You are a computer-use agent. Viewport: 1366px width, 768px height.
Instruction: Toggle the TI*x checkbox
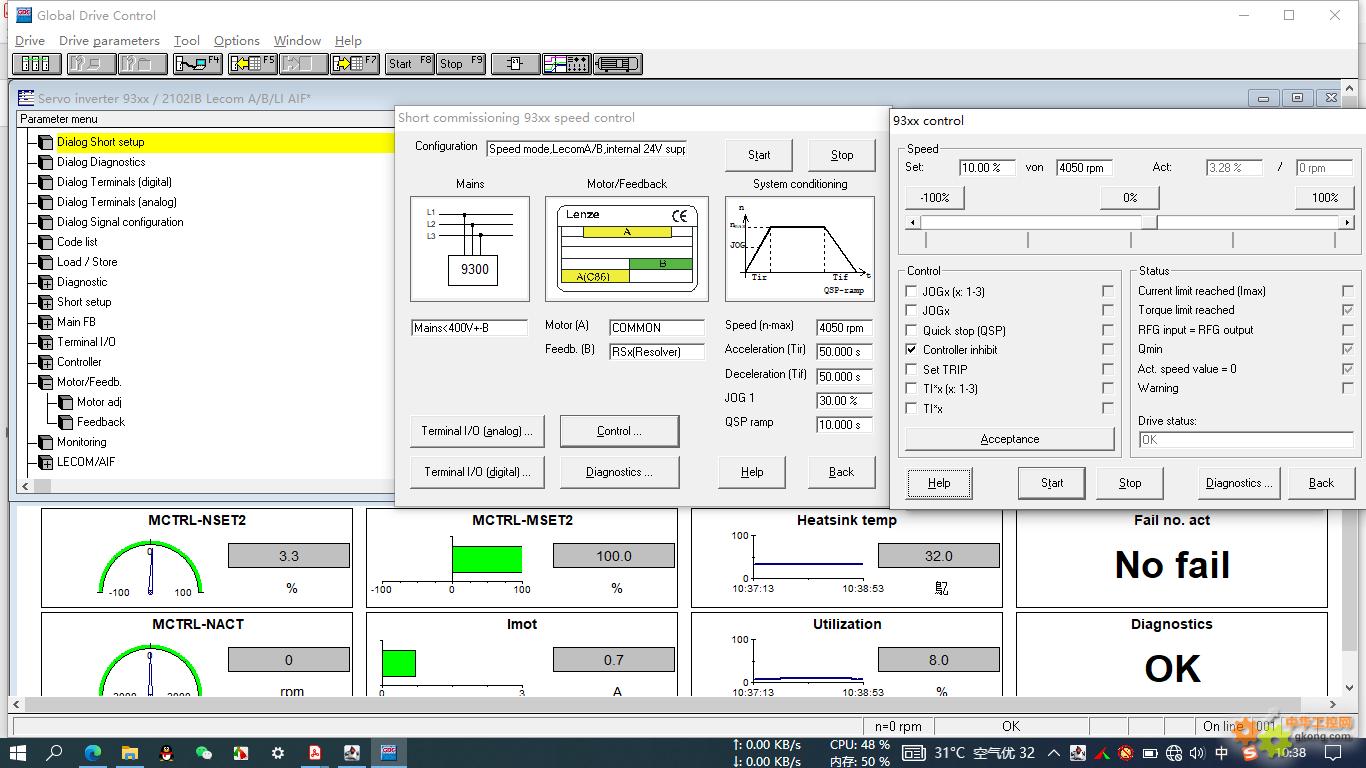911,408
